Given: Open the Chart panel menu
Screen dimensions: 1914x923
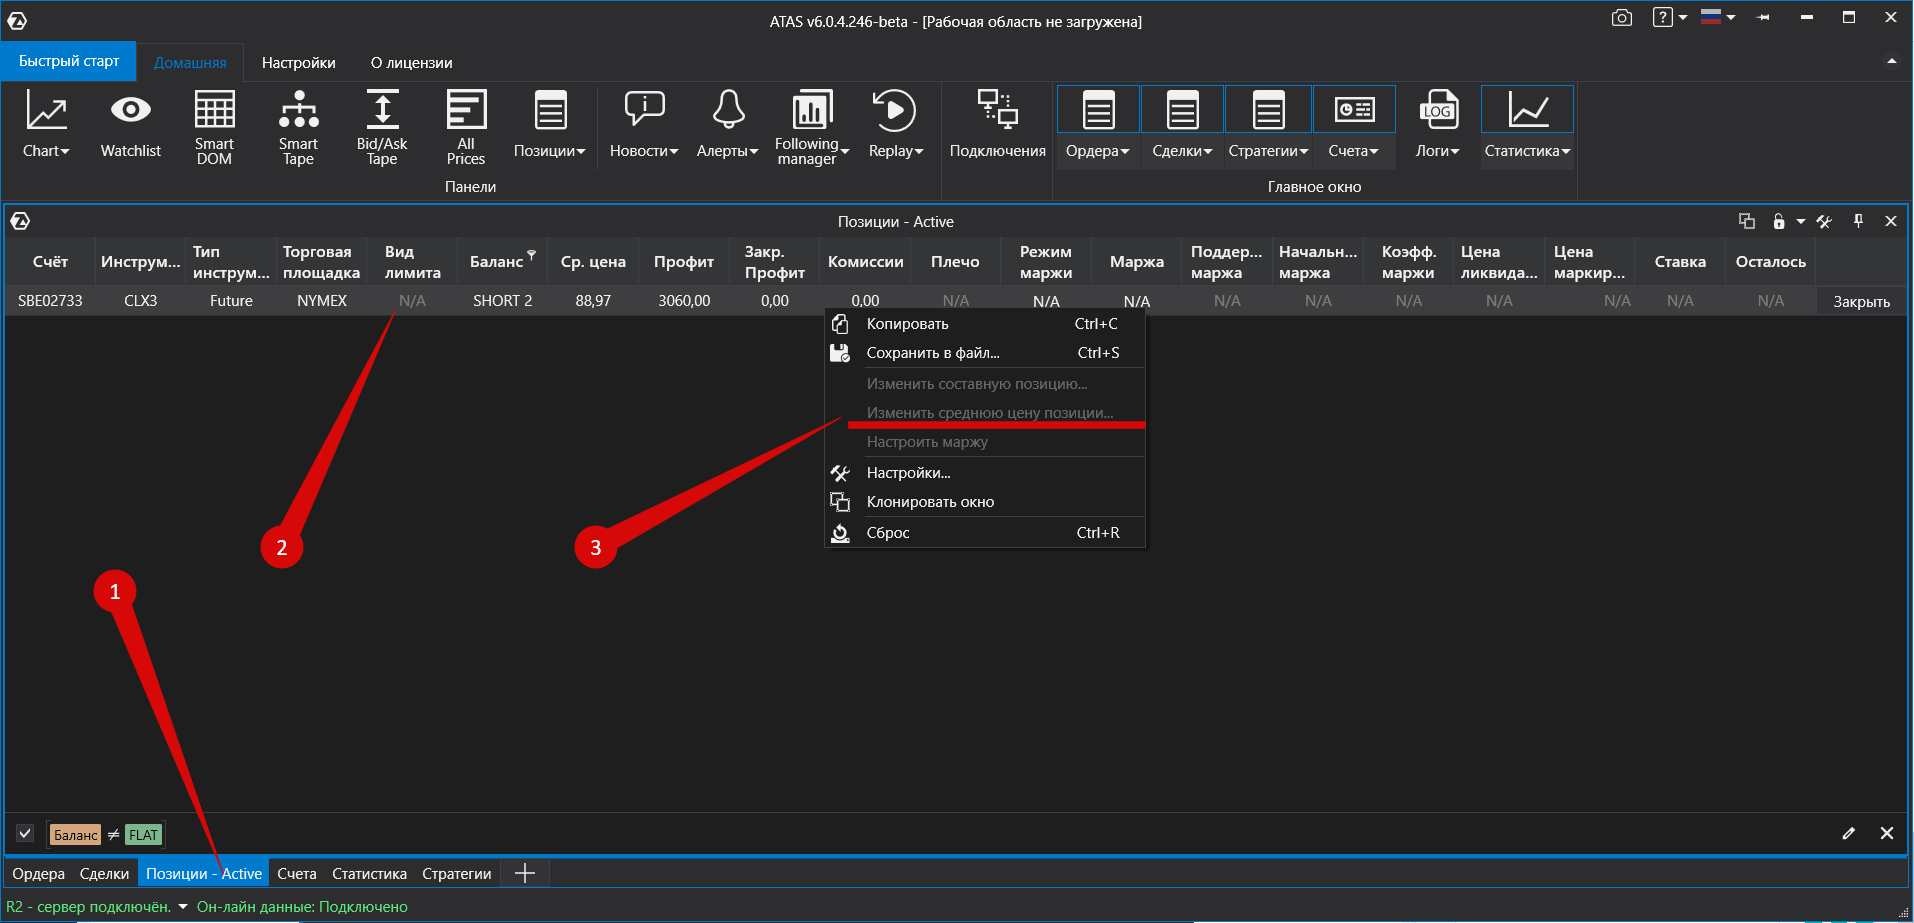Looking at the screenshot, I should pyautogui.click(x=46, y=125).
